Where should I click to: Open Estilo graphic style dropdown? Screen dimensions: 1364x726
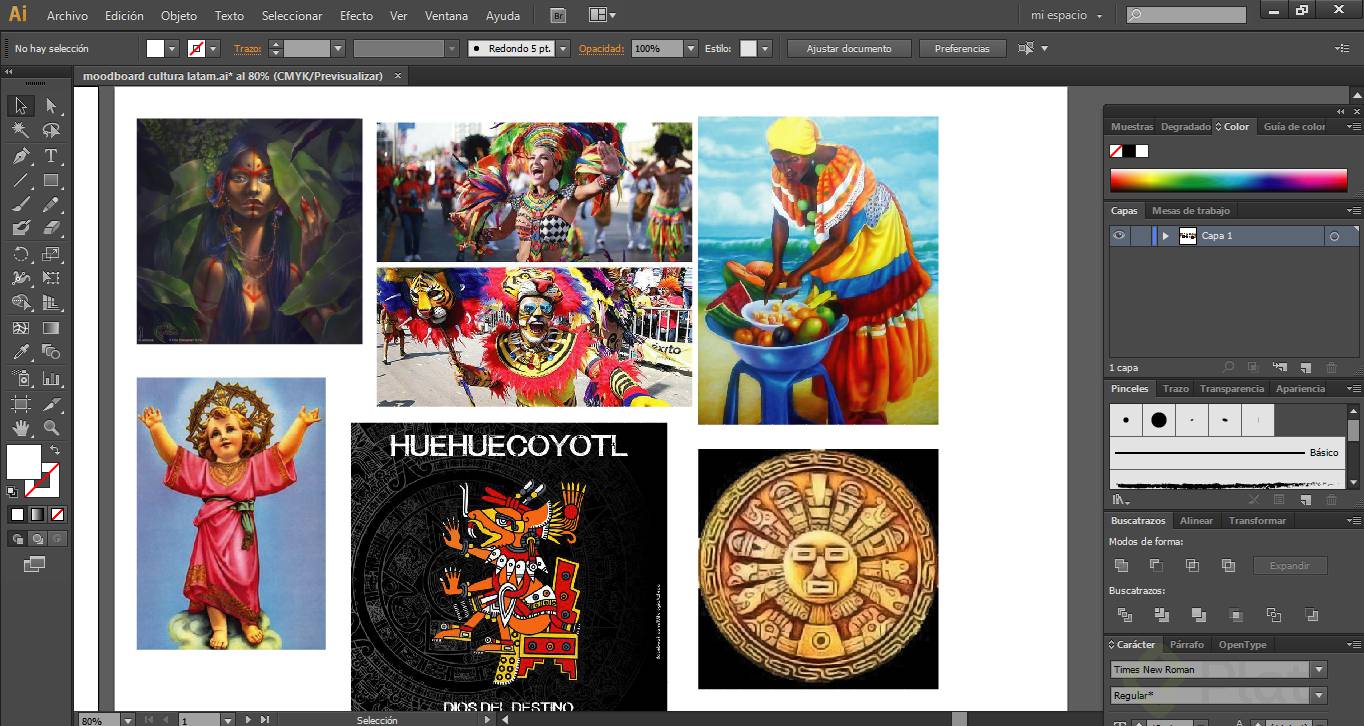[x=765, y=48]
